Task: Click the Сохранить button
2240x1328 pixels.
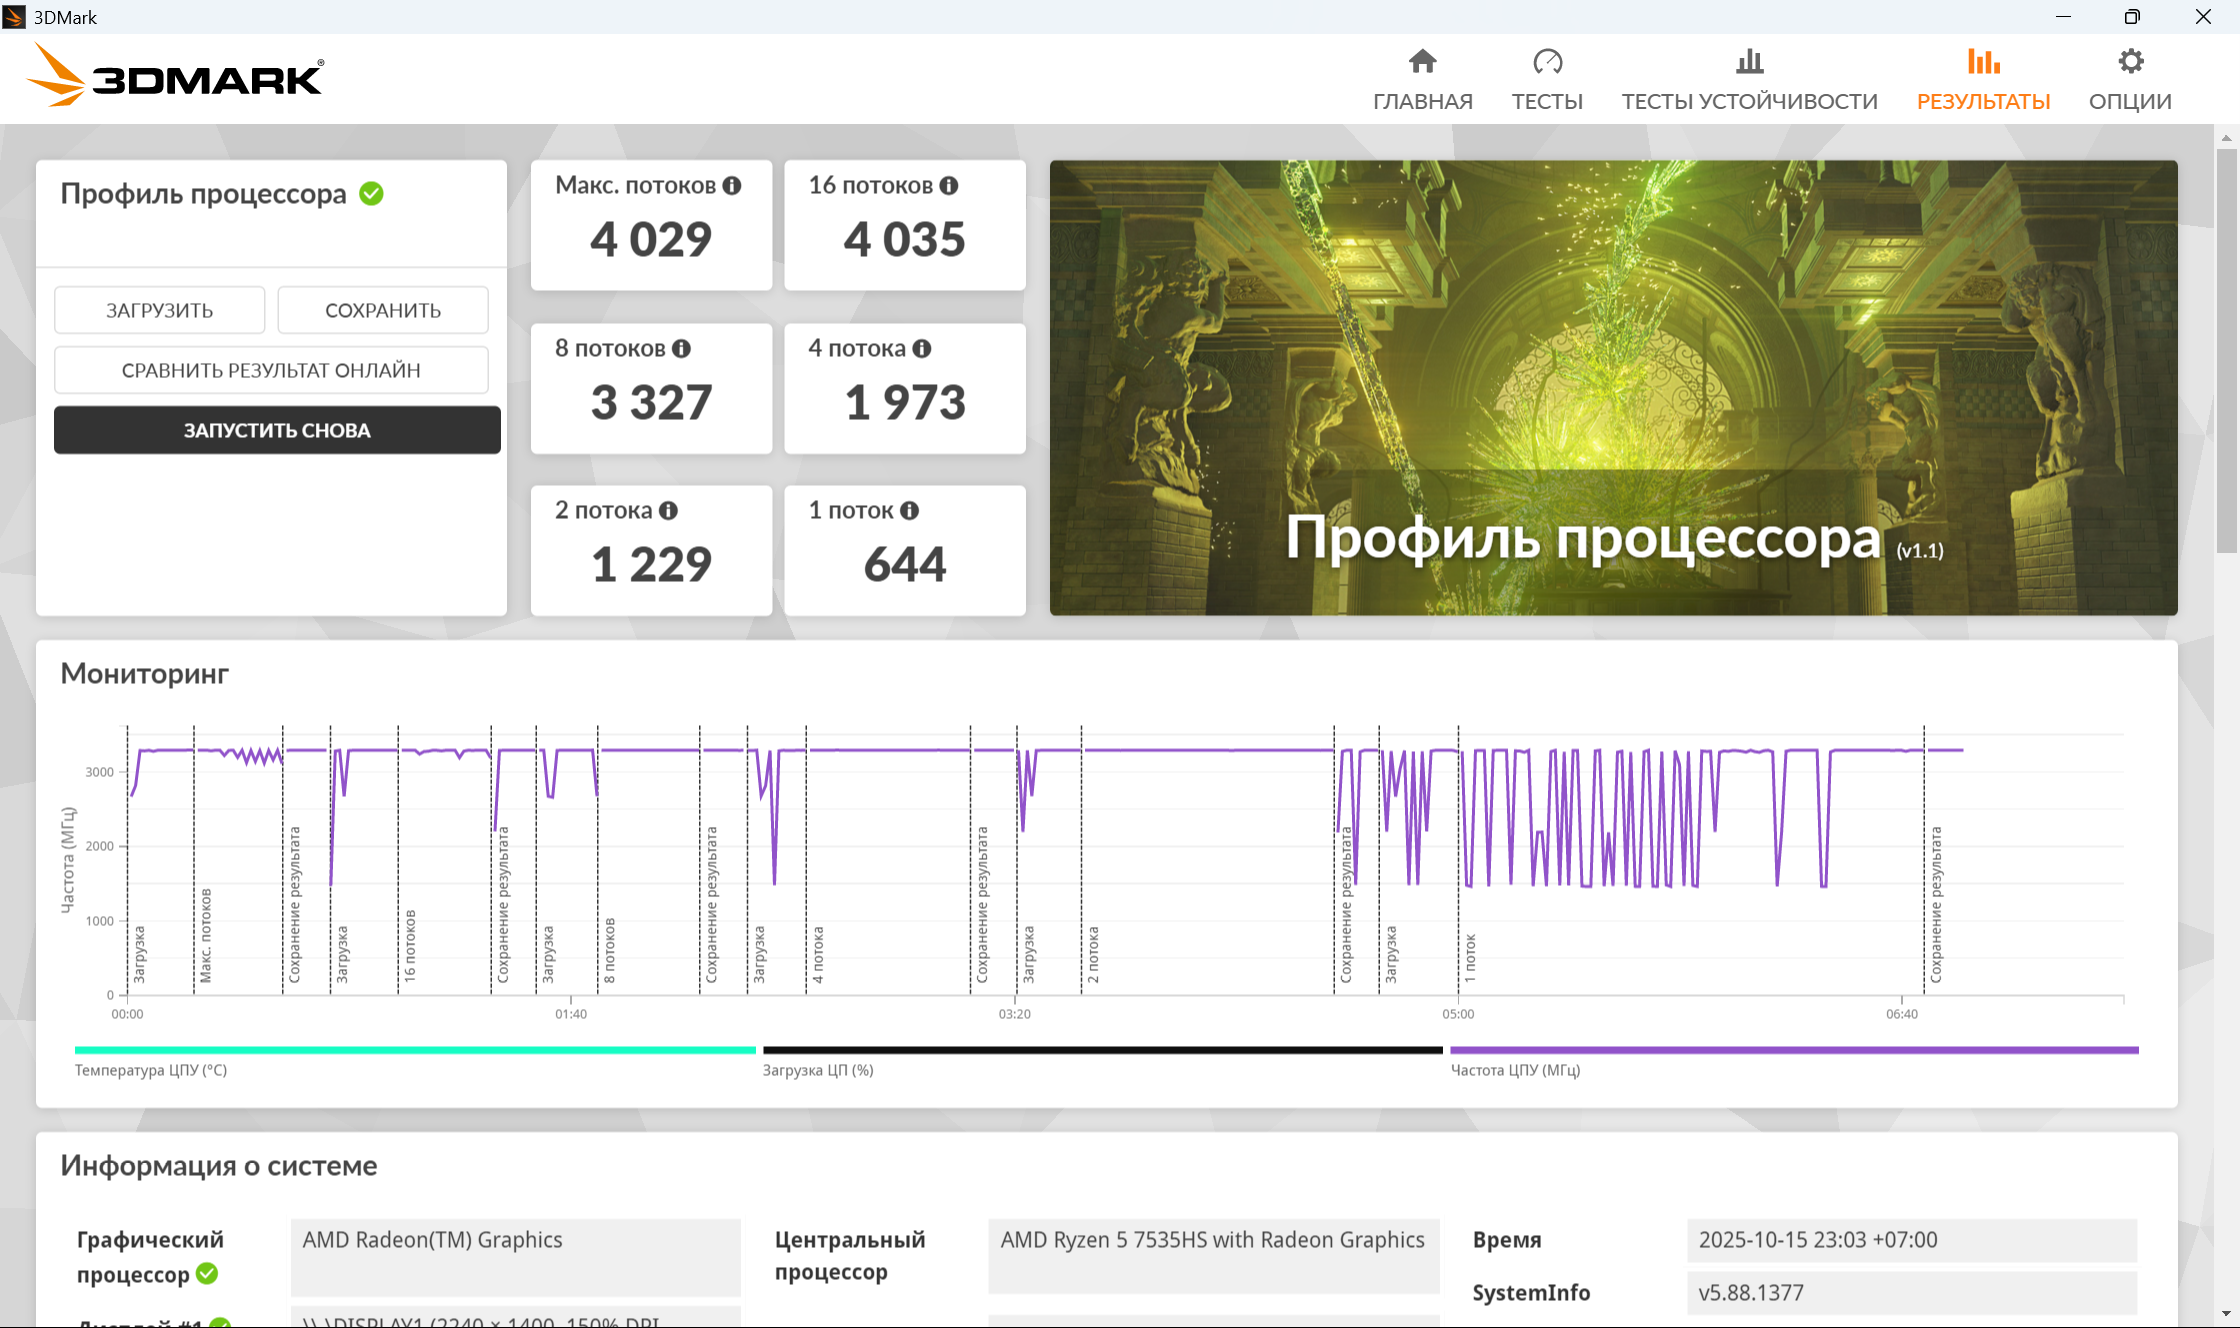Action: [383, 311]
